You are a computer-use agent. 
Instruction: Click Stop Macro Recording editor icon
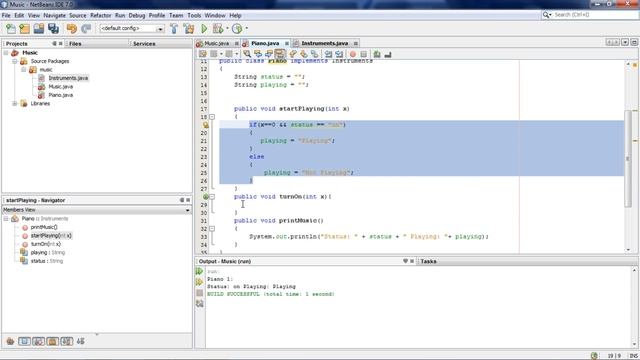[364, 54]
